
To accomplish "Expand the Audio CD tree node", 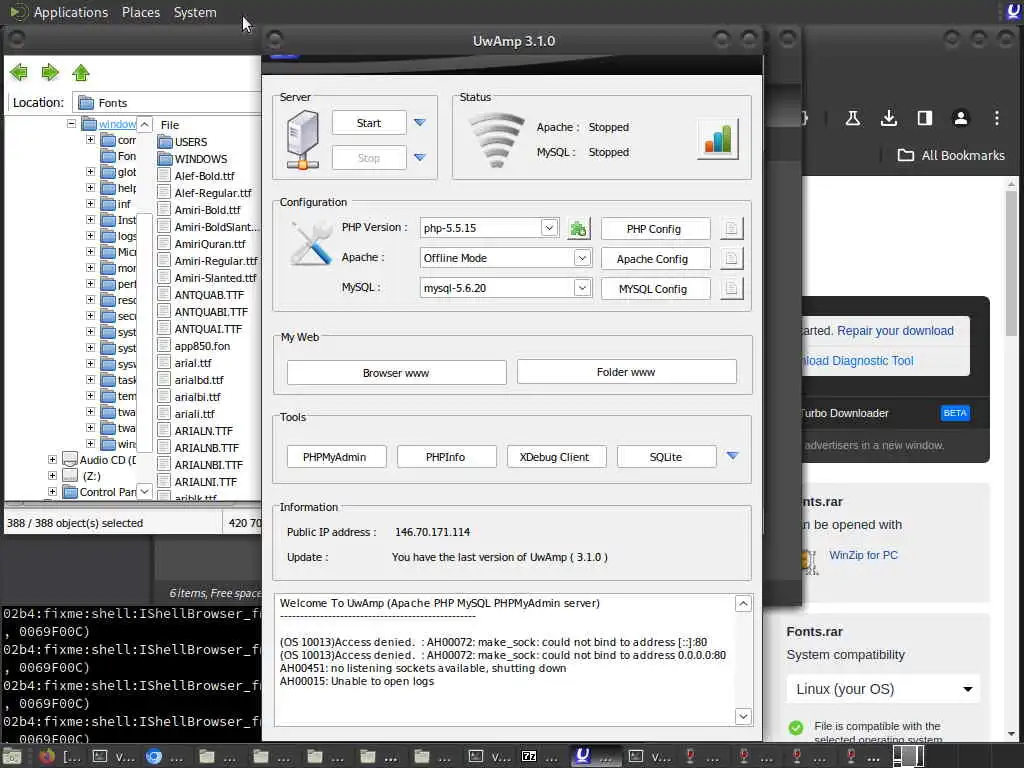I will [52, 460].
